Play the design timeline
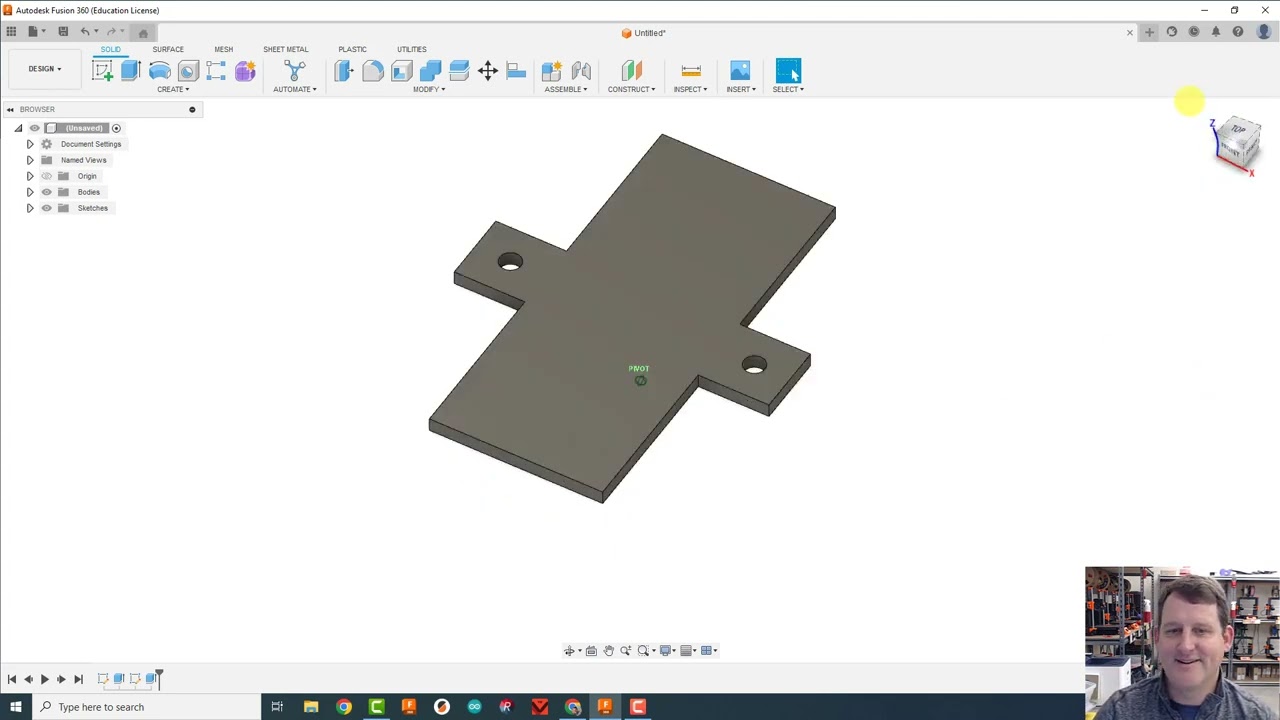 coord(44,679)
